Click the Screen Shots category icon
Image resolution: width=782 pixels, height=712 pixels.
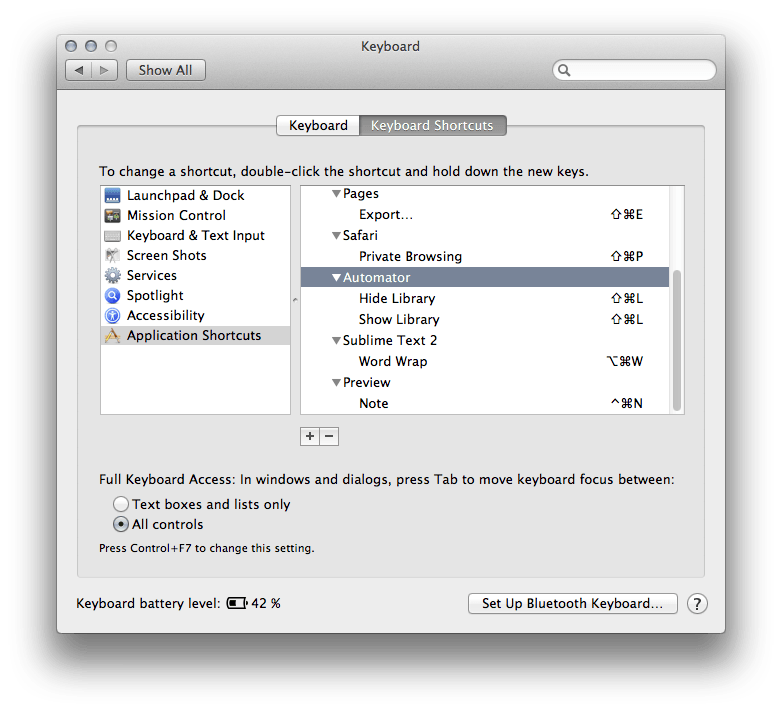pyautogui.click(x=112, y=256)
